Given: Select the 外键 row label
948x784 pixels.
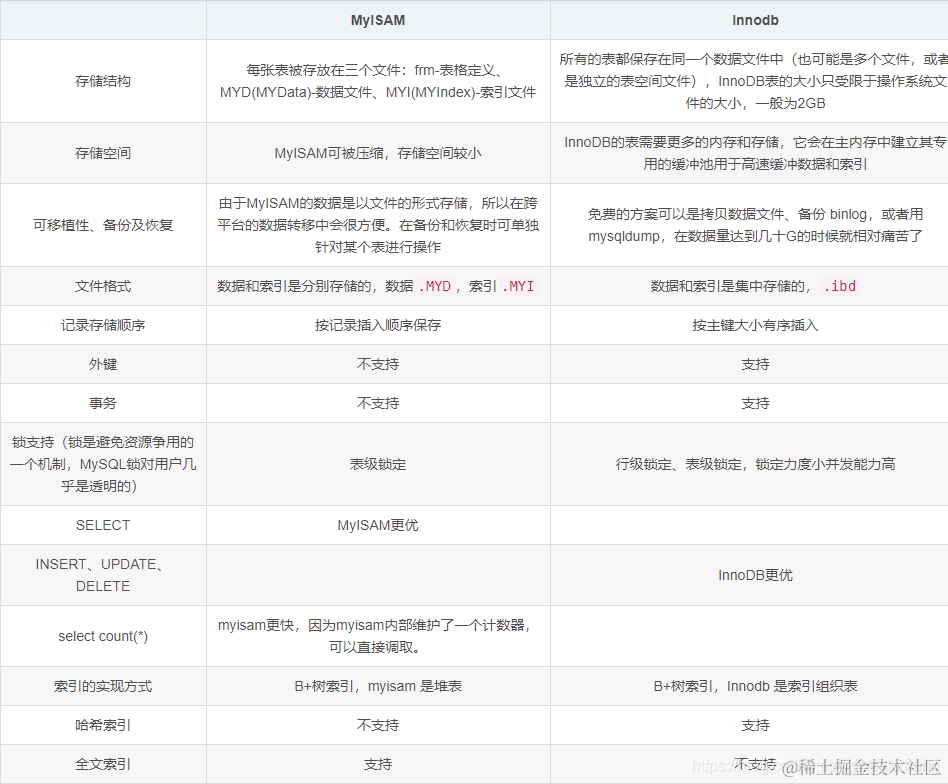Looking at the screenshot, I should (x=103, y=364).
